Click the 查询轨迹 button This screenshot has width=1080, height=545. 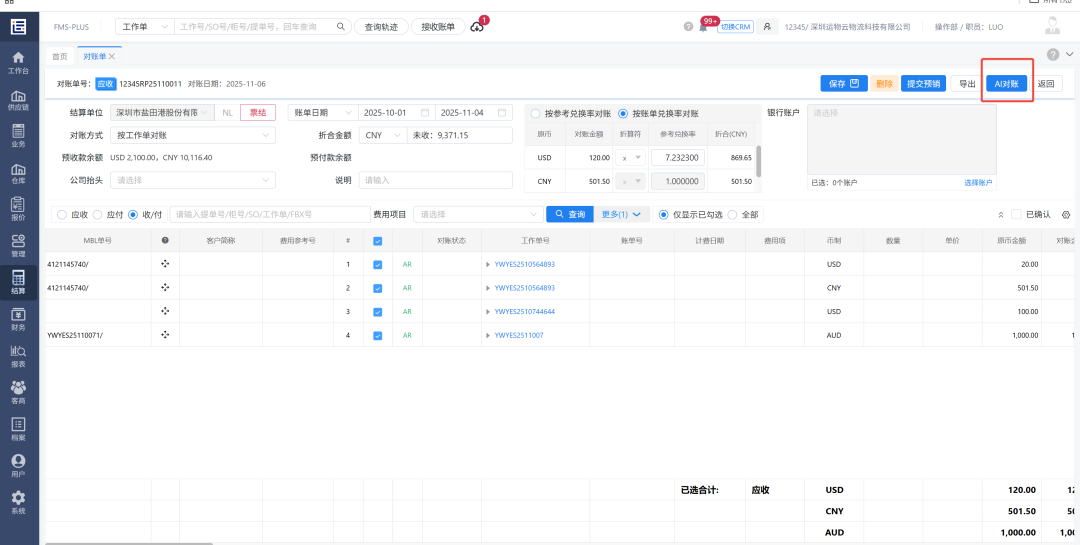tap(381, 27)
